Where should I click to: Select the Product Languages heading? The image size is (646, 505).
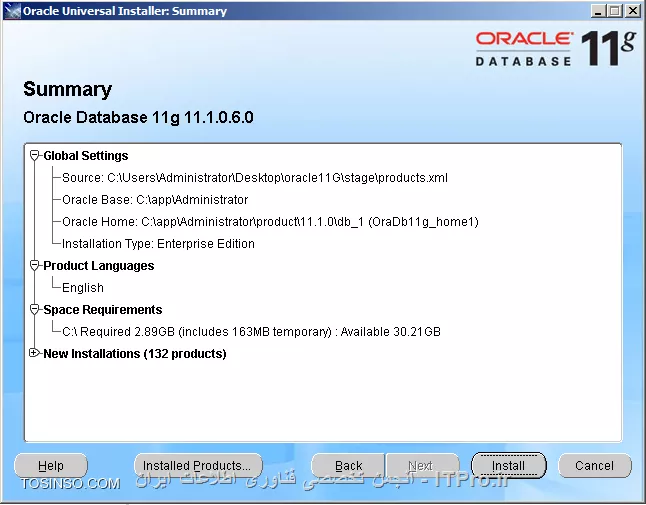tap(98, 266)
